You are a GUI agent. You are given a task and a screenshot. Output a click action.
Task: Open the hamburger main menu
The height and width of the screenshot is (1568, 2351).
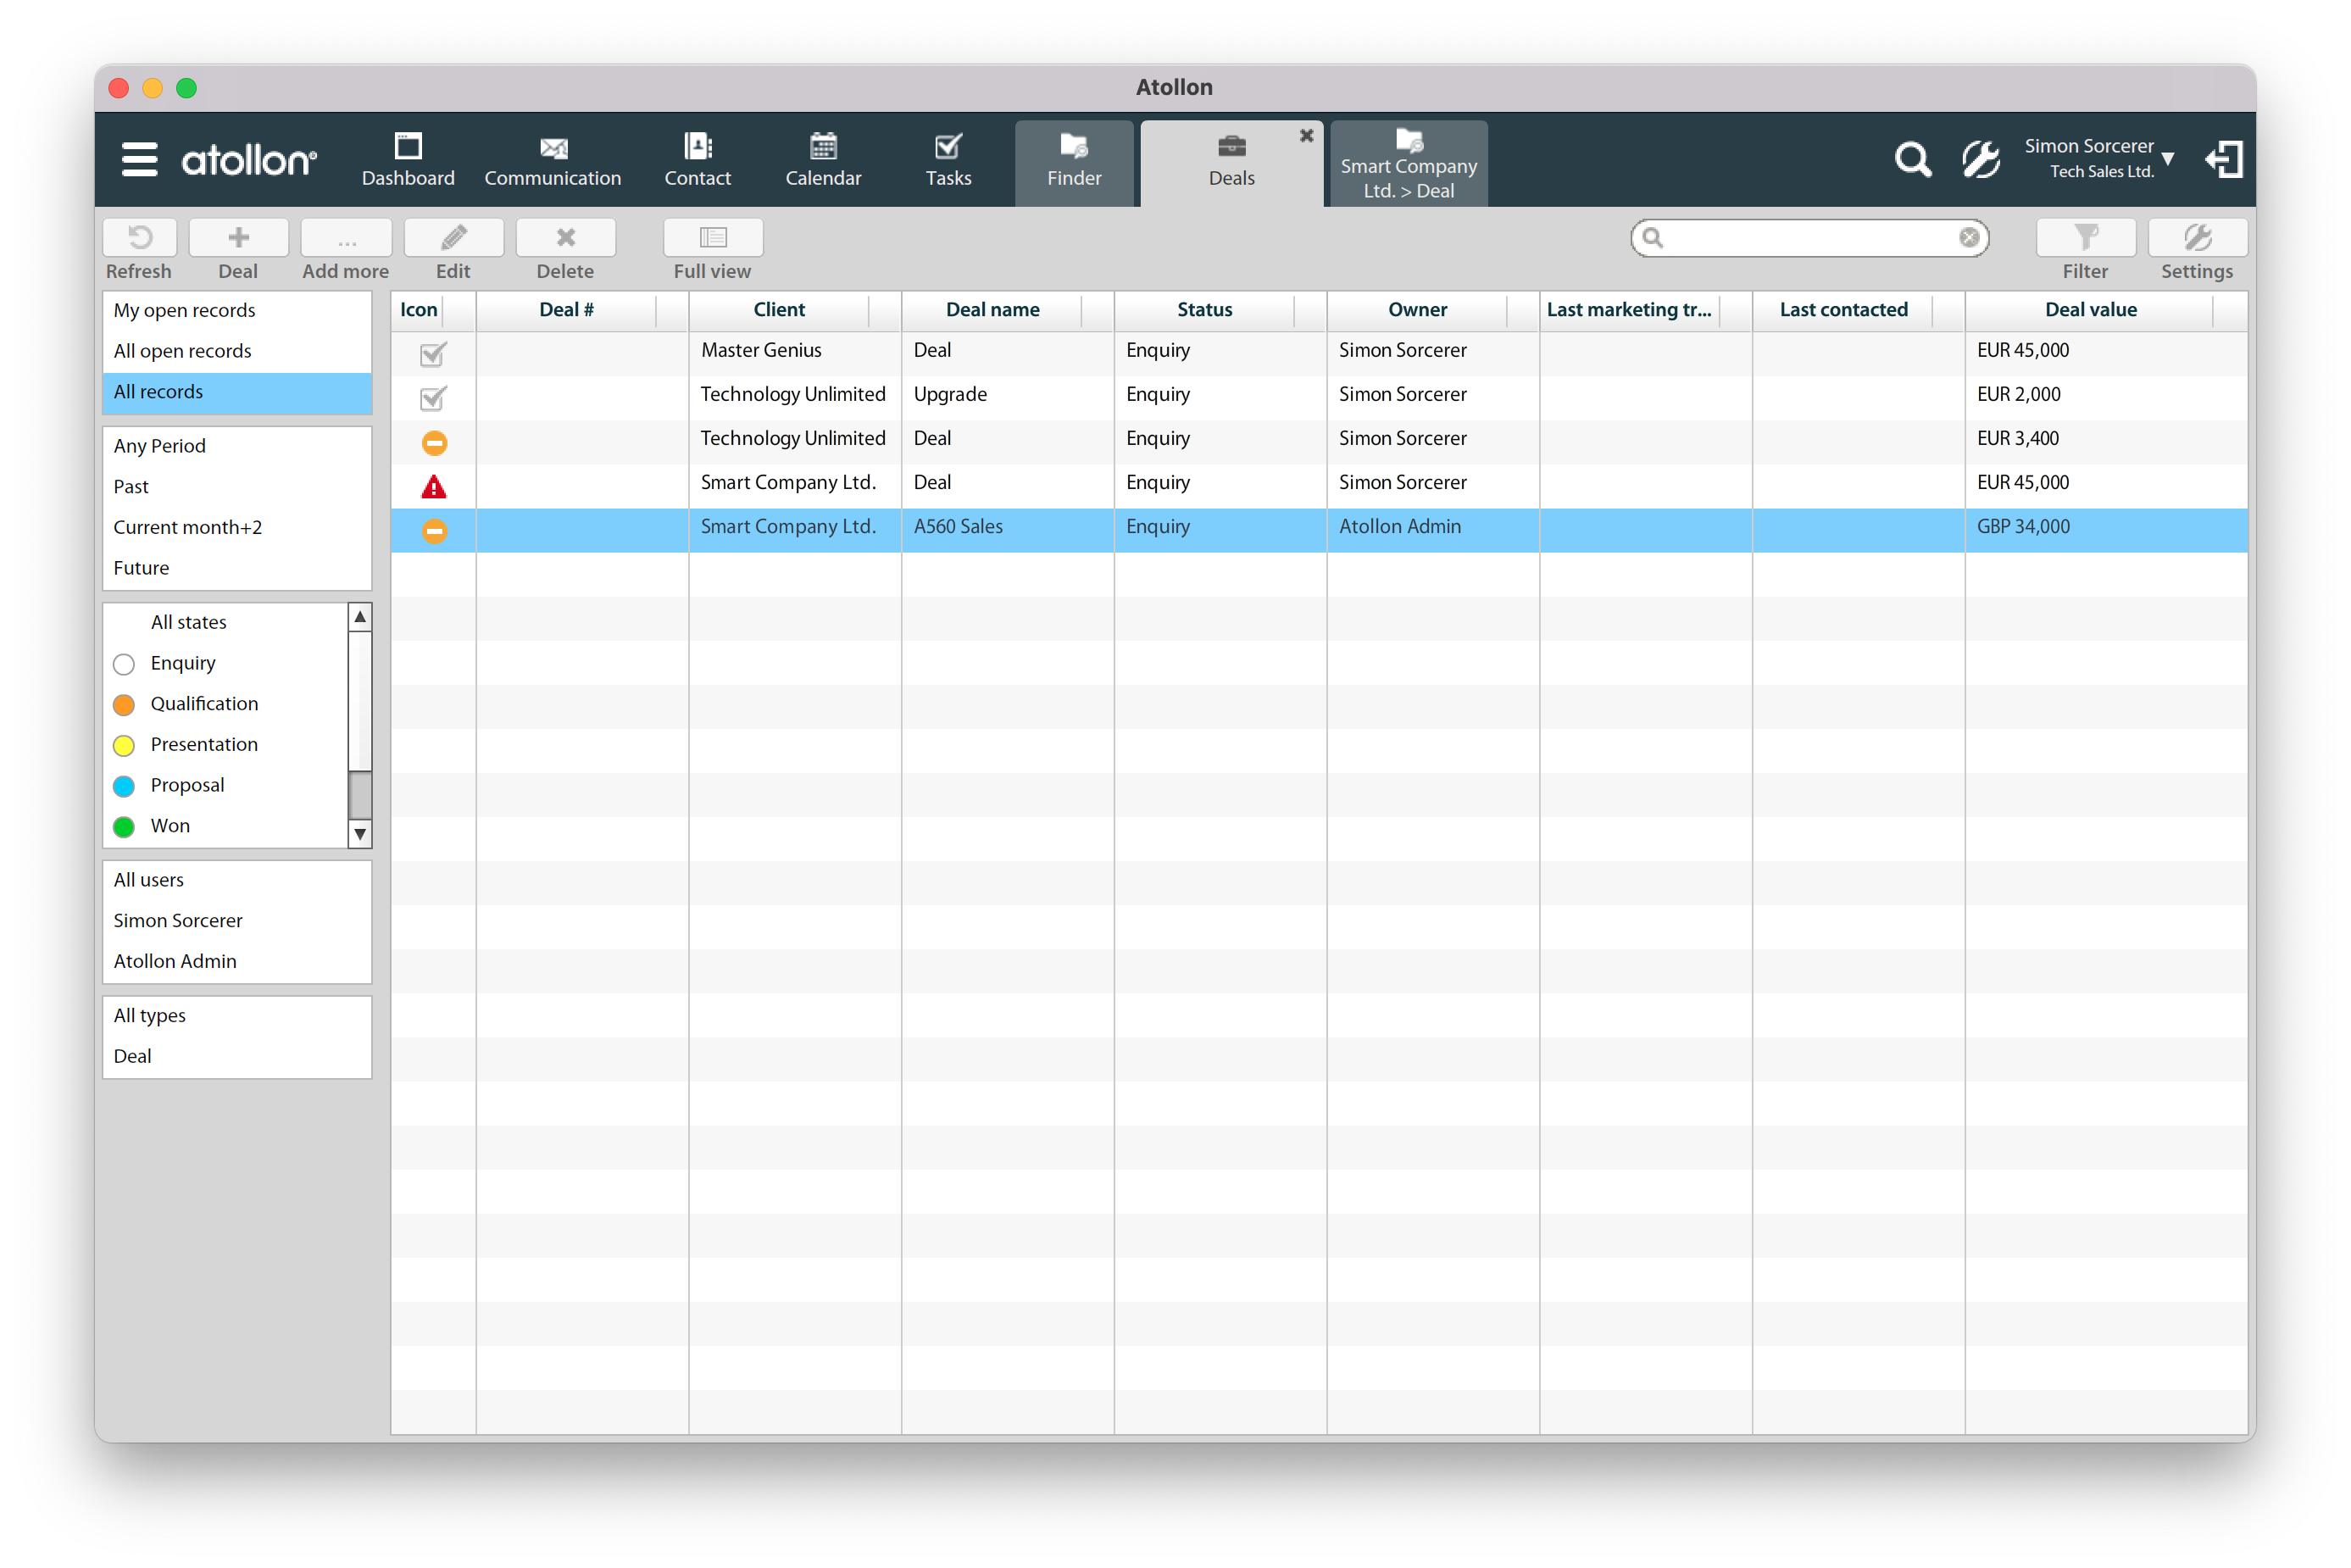point(139,159)
